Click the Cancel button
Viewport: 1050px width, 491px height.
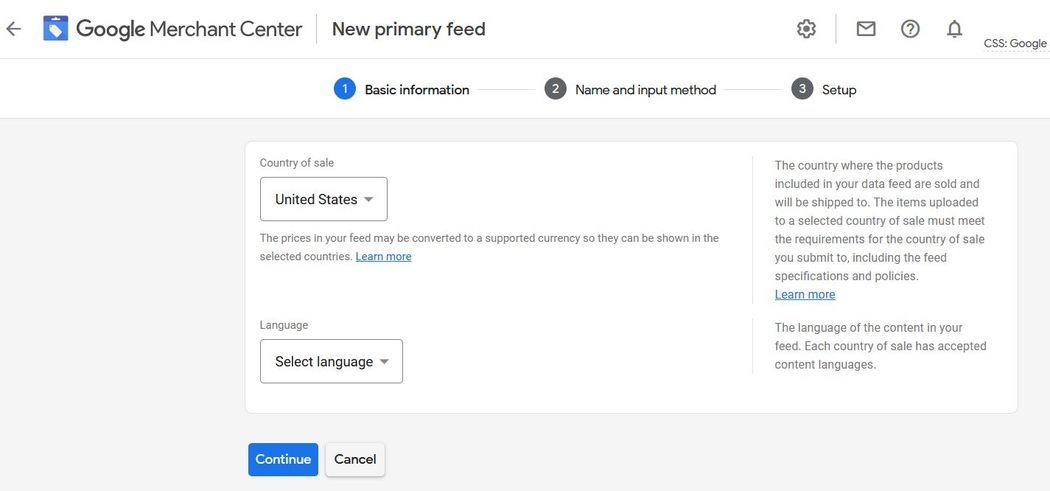point(355,459)
